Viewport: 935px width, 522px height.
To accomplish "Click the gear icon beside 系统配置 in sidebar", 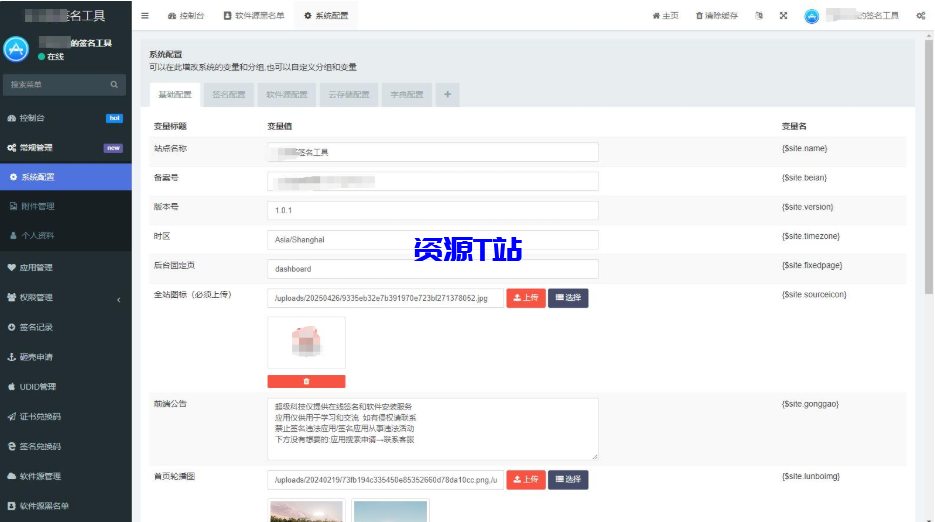I will point(13,177).
